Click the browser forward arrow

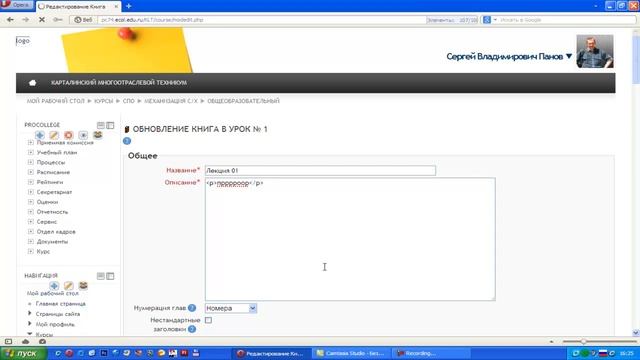[x=25, y=20]
